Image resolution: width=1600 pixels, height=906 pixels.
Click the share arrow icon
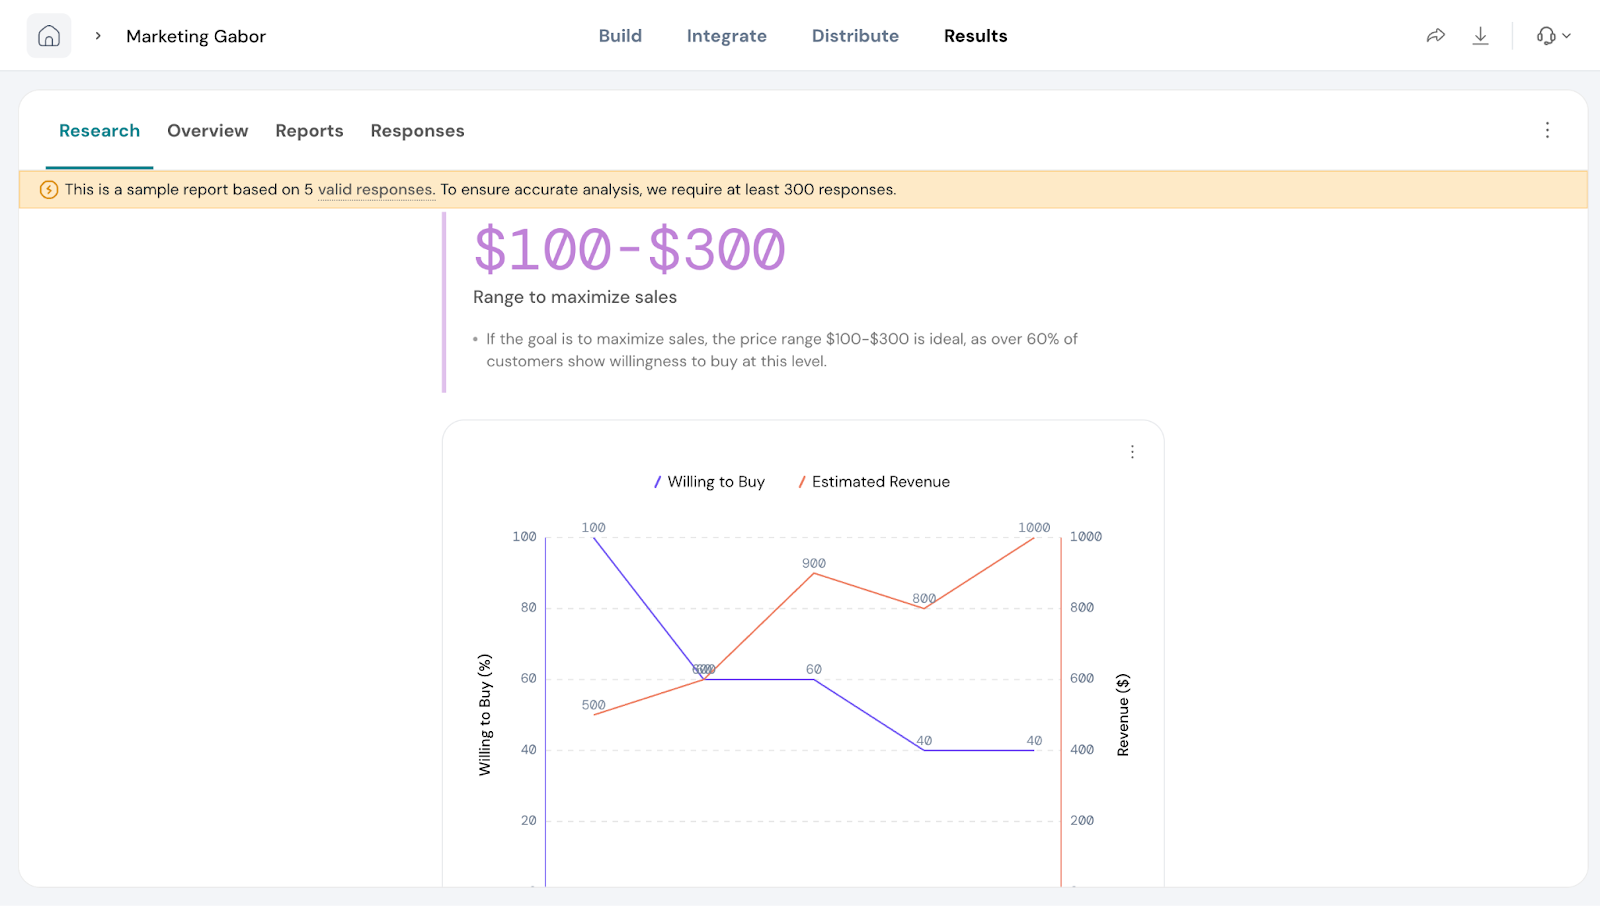(x=1435, y=36)
